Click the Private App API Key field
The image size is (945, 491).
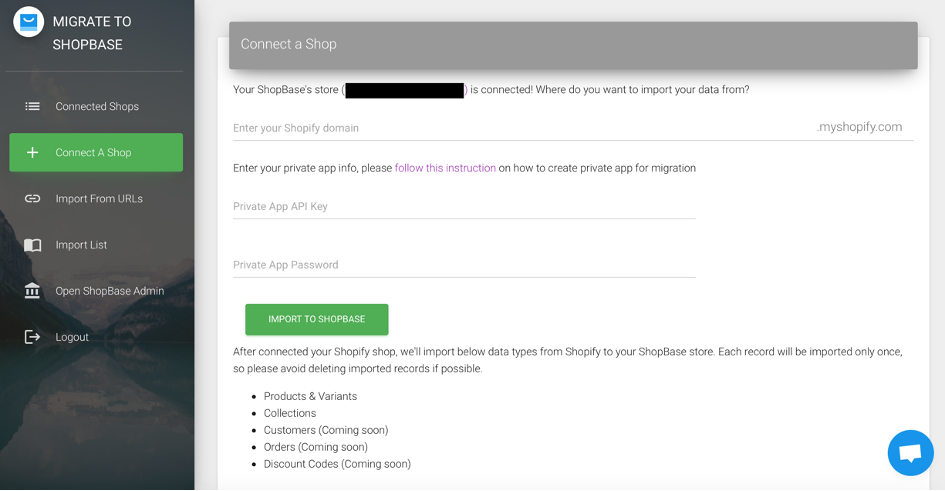point(464,207)
